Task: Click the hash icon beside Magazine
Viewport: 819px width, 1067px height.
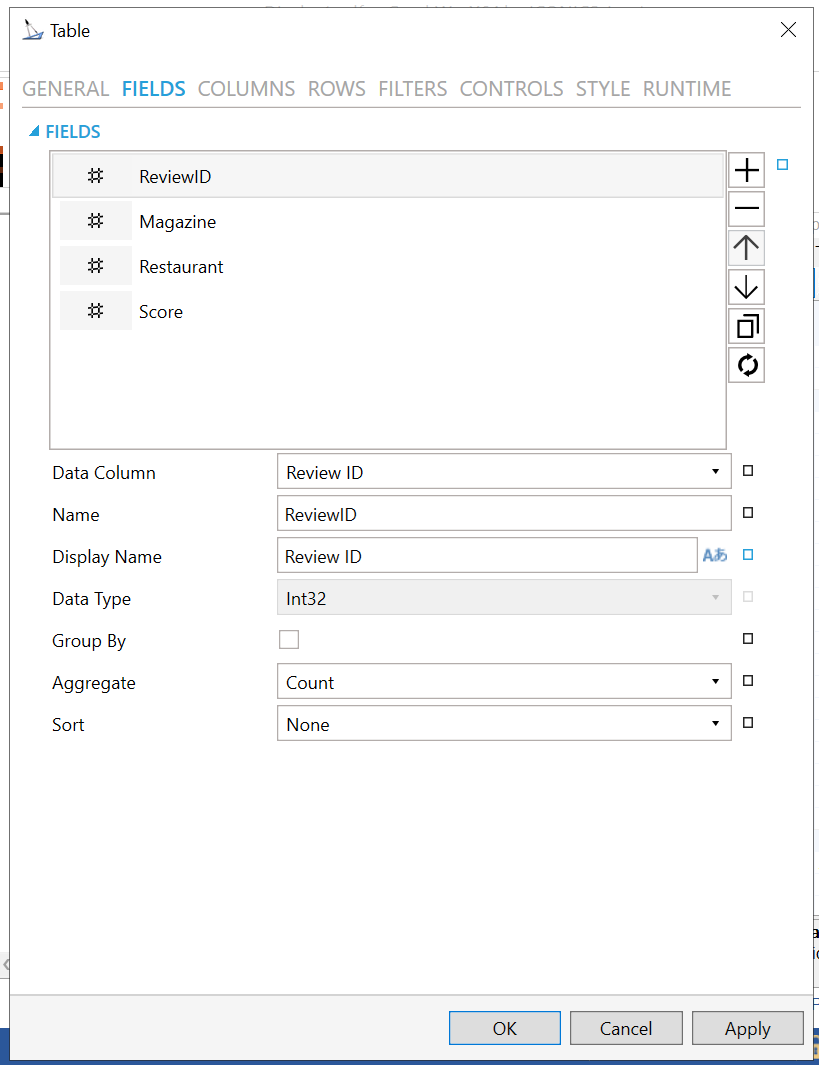Action: 96,221
